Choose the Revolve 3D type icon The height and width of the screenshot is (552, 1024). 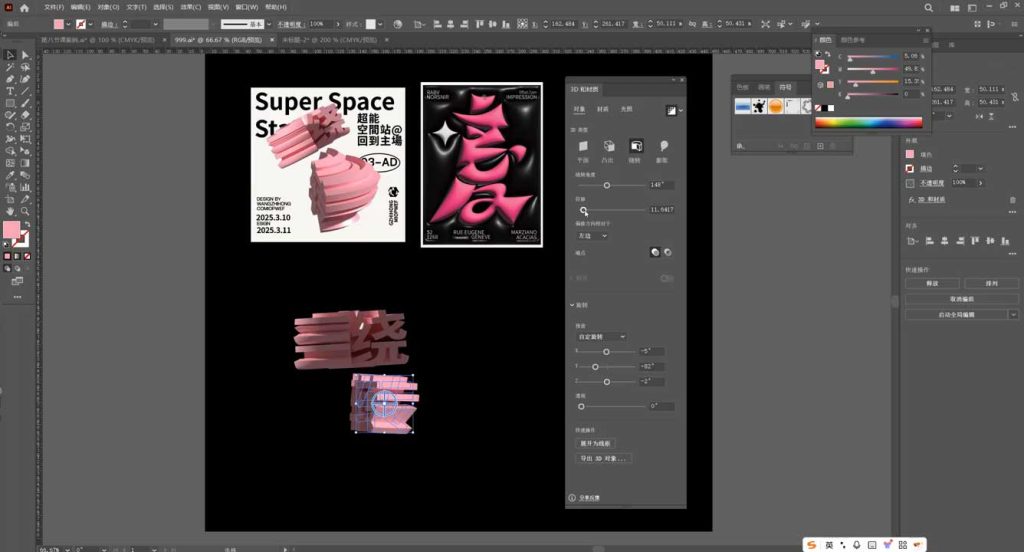(635, 146)
